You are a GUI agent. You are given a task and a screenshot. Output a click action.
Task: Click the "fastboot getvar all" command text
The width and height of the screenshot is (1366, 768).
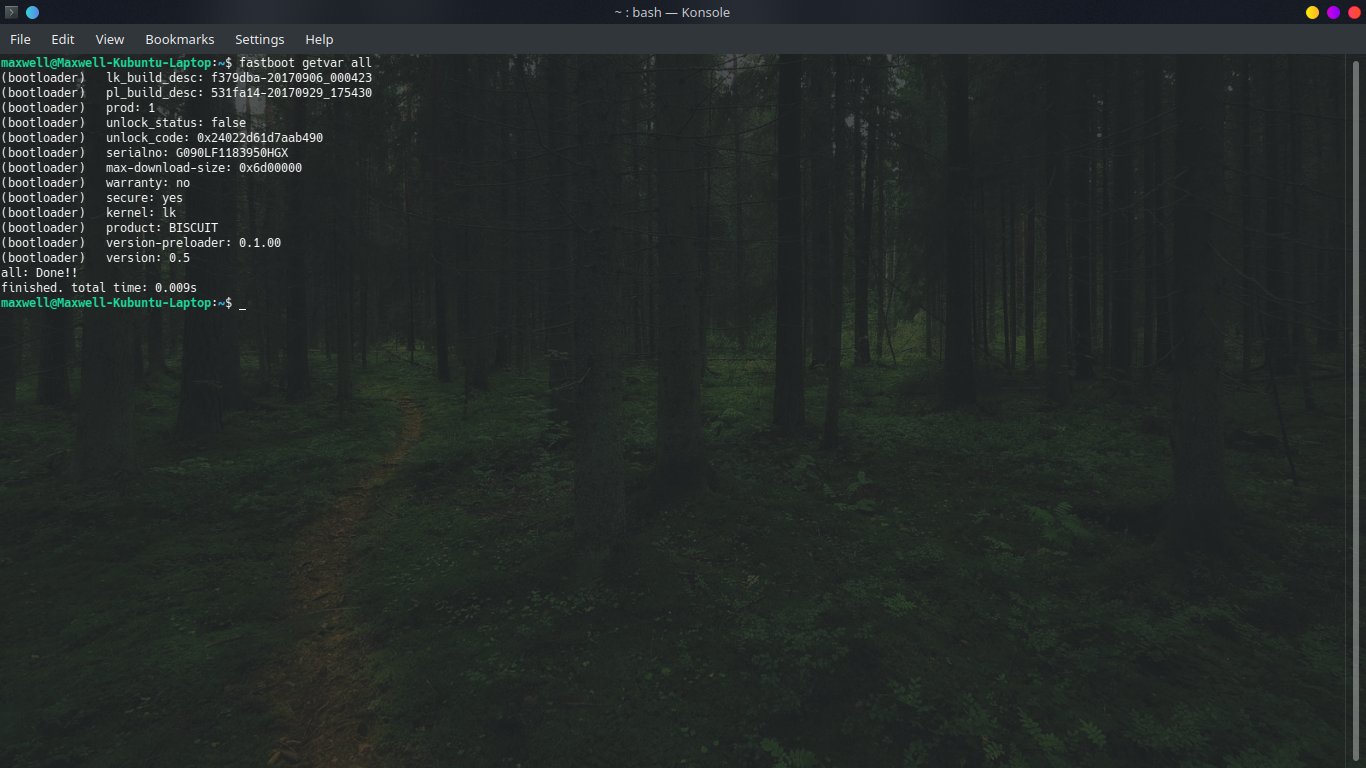point(305,63)
